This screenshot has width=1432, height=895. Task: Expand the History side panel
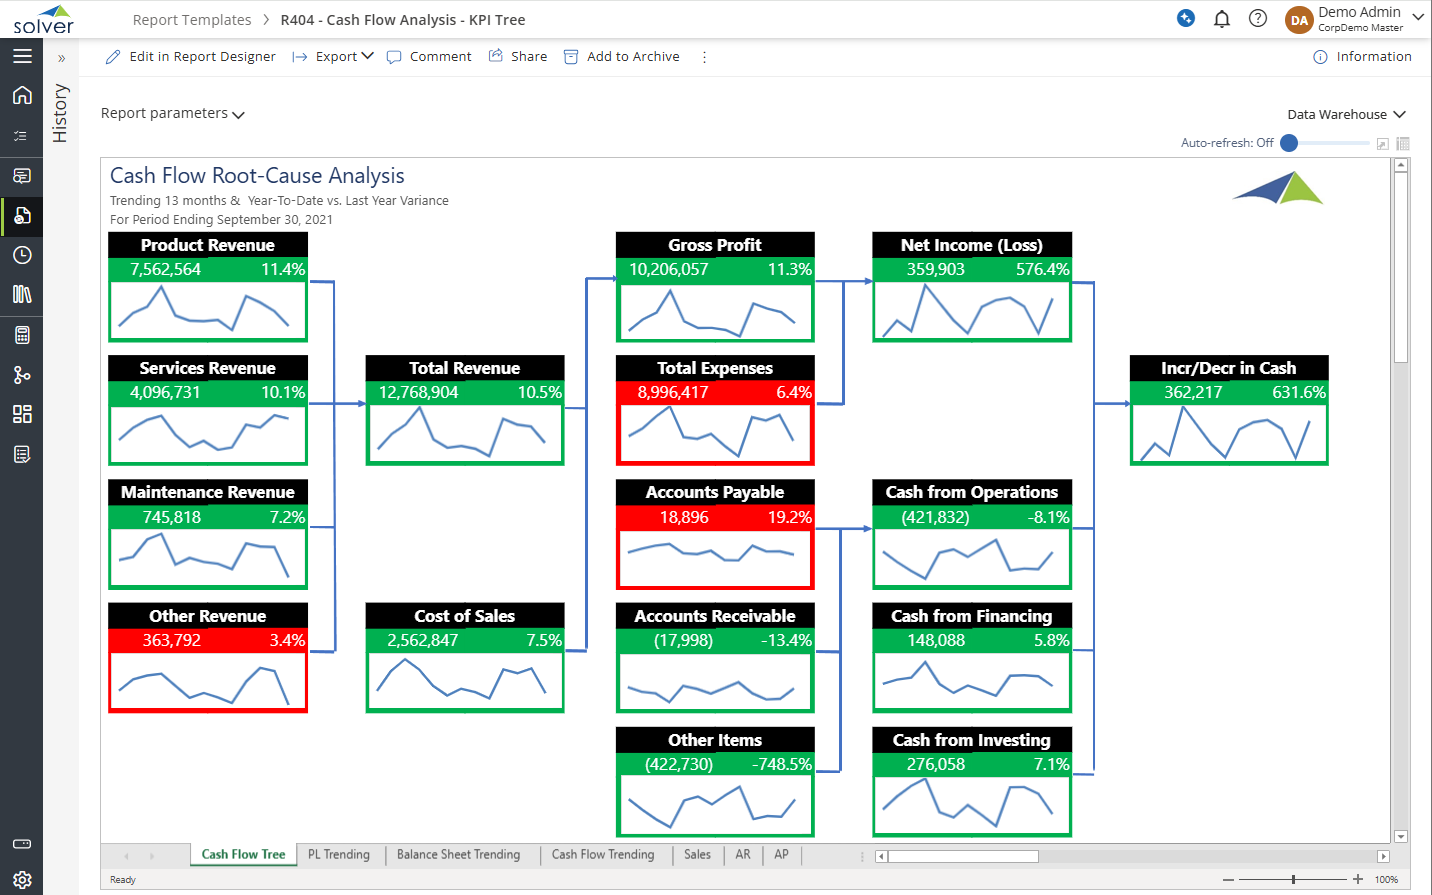click(x=61, y=58)
